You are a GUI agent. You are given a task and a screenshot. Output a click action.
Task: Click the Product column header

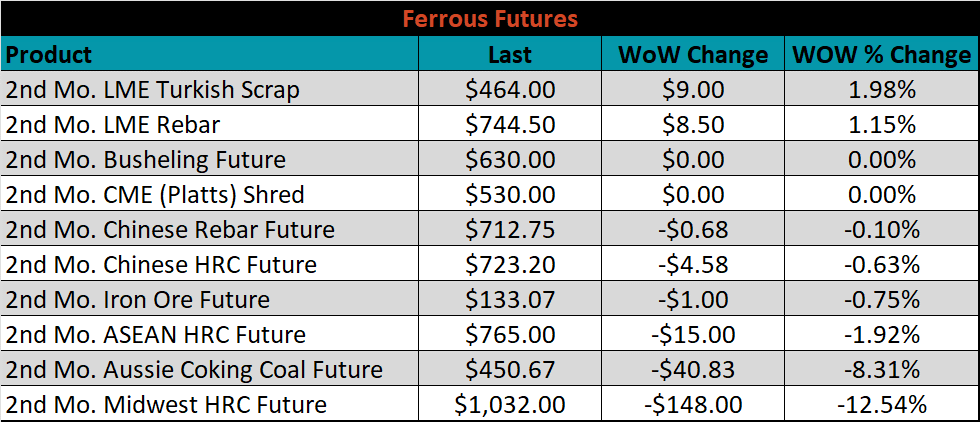209,54
